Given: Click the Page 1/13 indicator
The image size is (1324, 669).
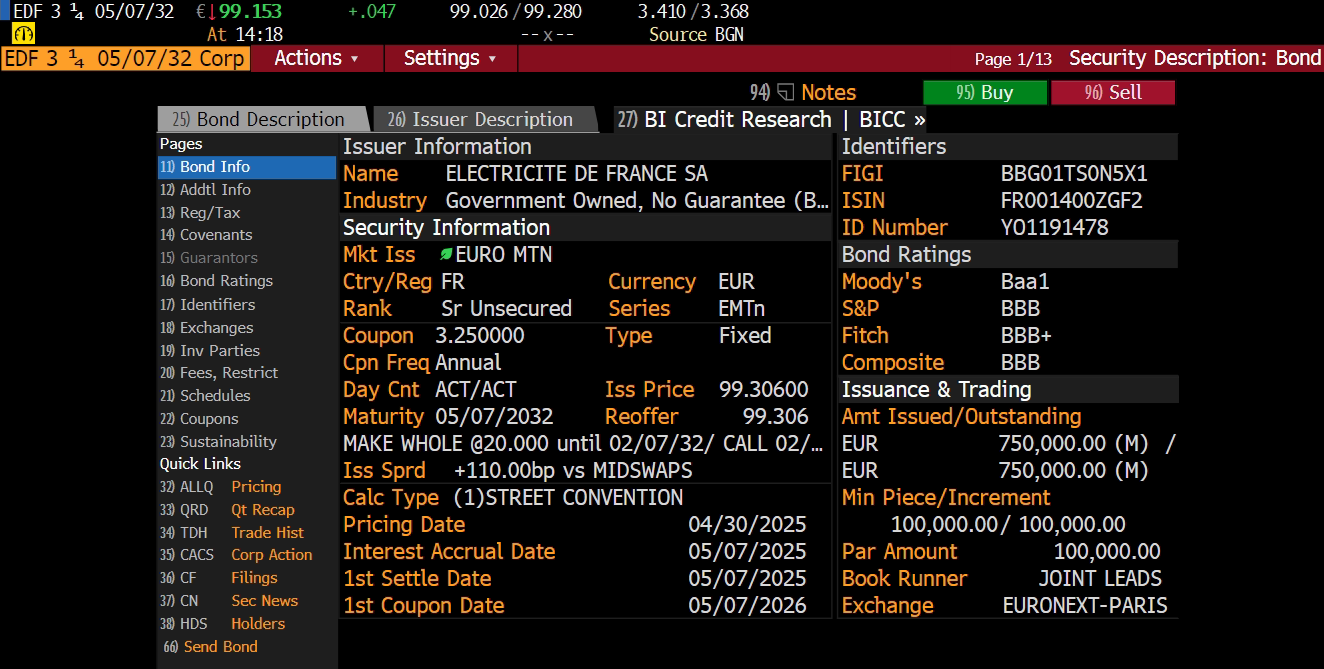Looking at the screenshot, I should coord(1013,59).
